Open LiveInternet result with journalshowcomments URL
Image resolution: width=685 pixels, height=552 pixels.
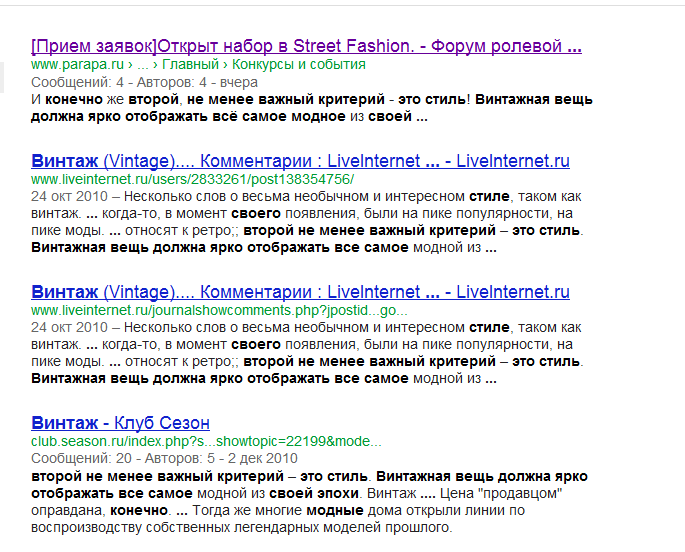300,292
